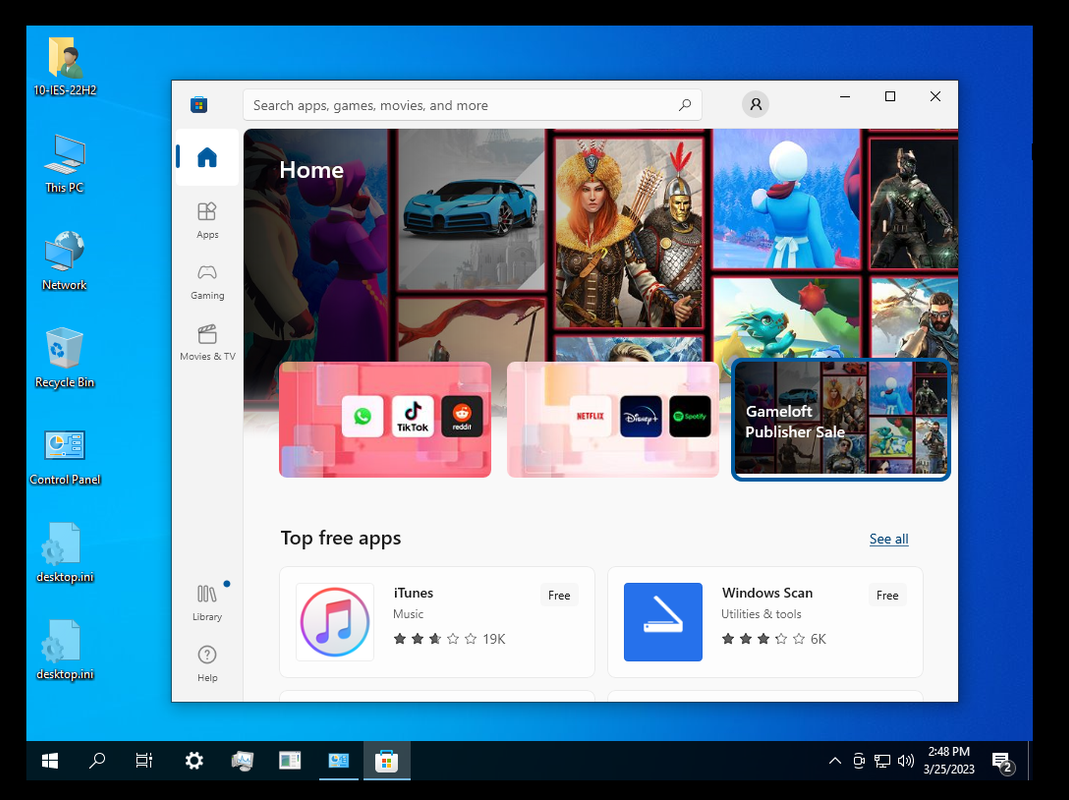Open the Apps section in sidebar
This screenshot has height=800, width=1069.
[207, 220]
